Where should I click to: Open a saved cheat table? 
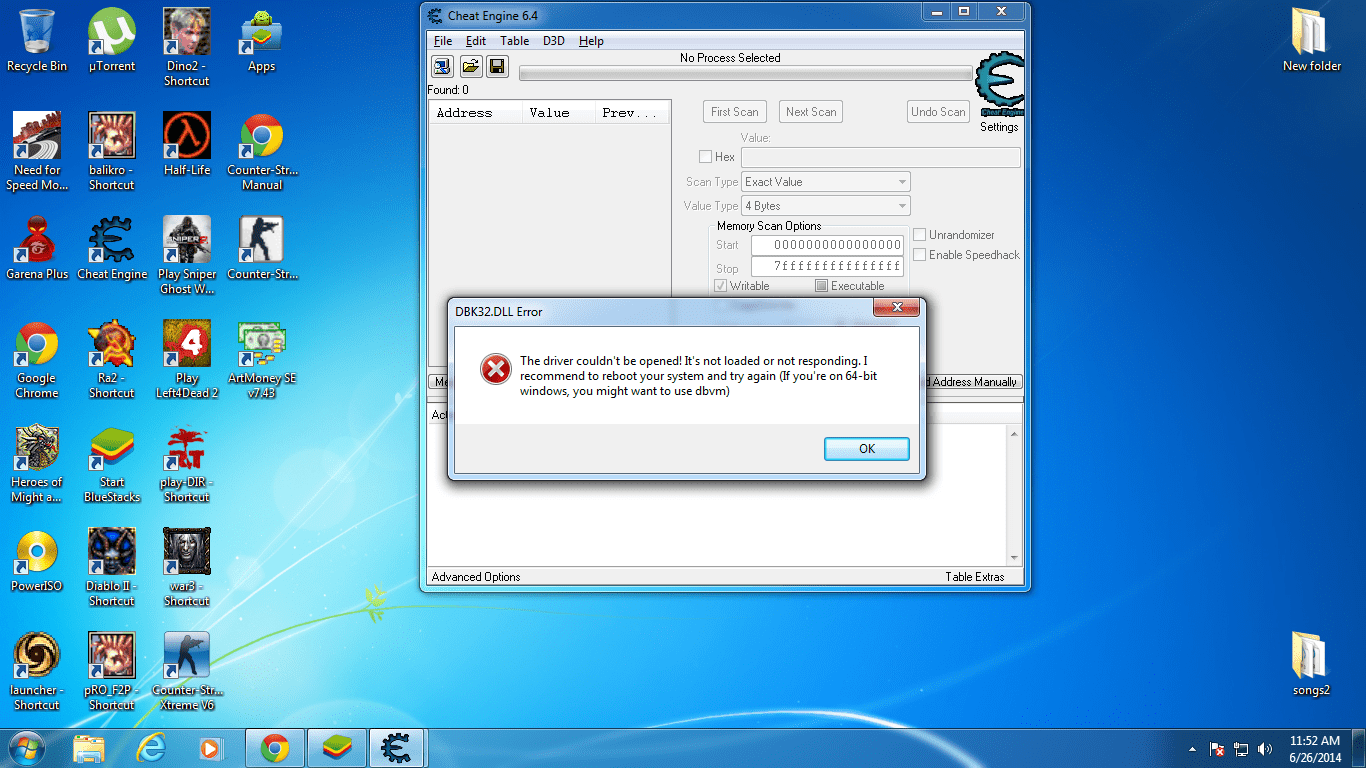pyautogui.click(x=469, y=66)
